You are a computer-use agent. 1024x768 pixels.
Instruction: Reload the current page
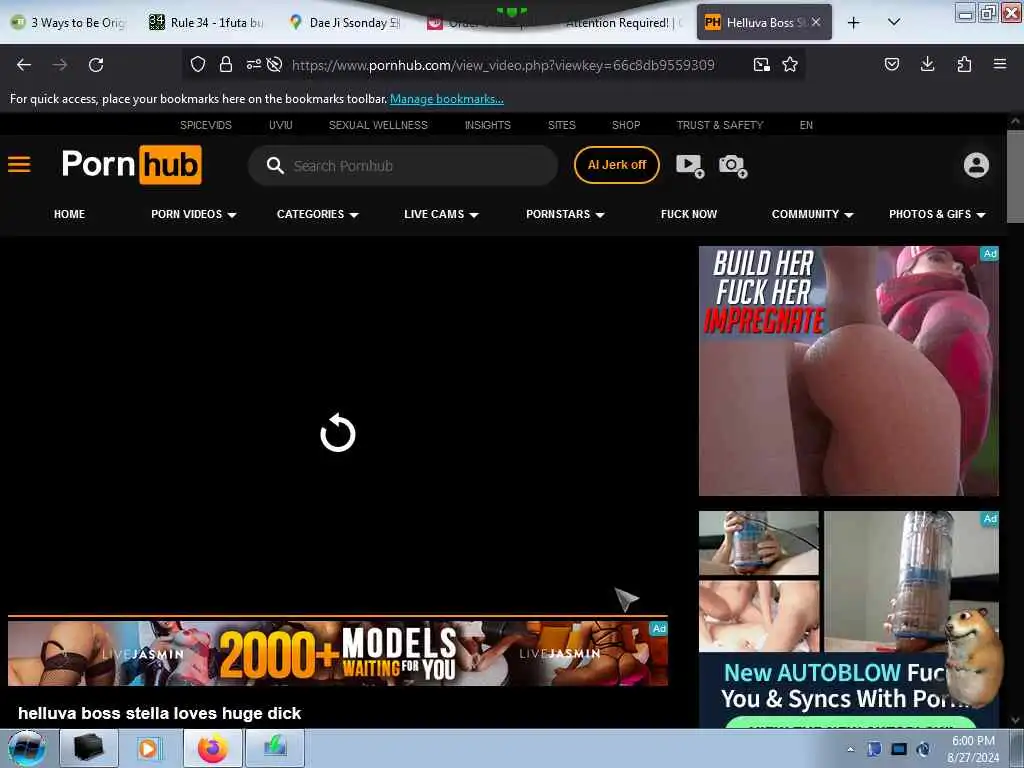point(96,65)
